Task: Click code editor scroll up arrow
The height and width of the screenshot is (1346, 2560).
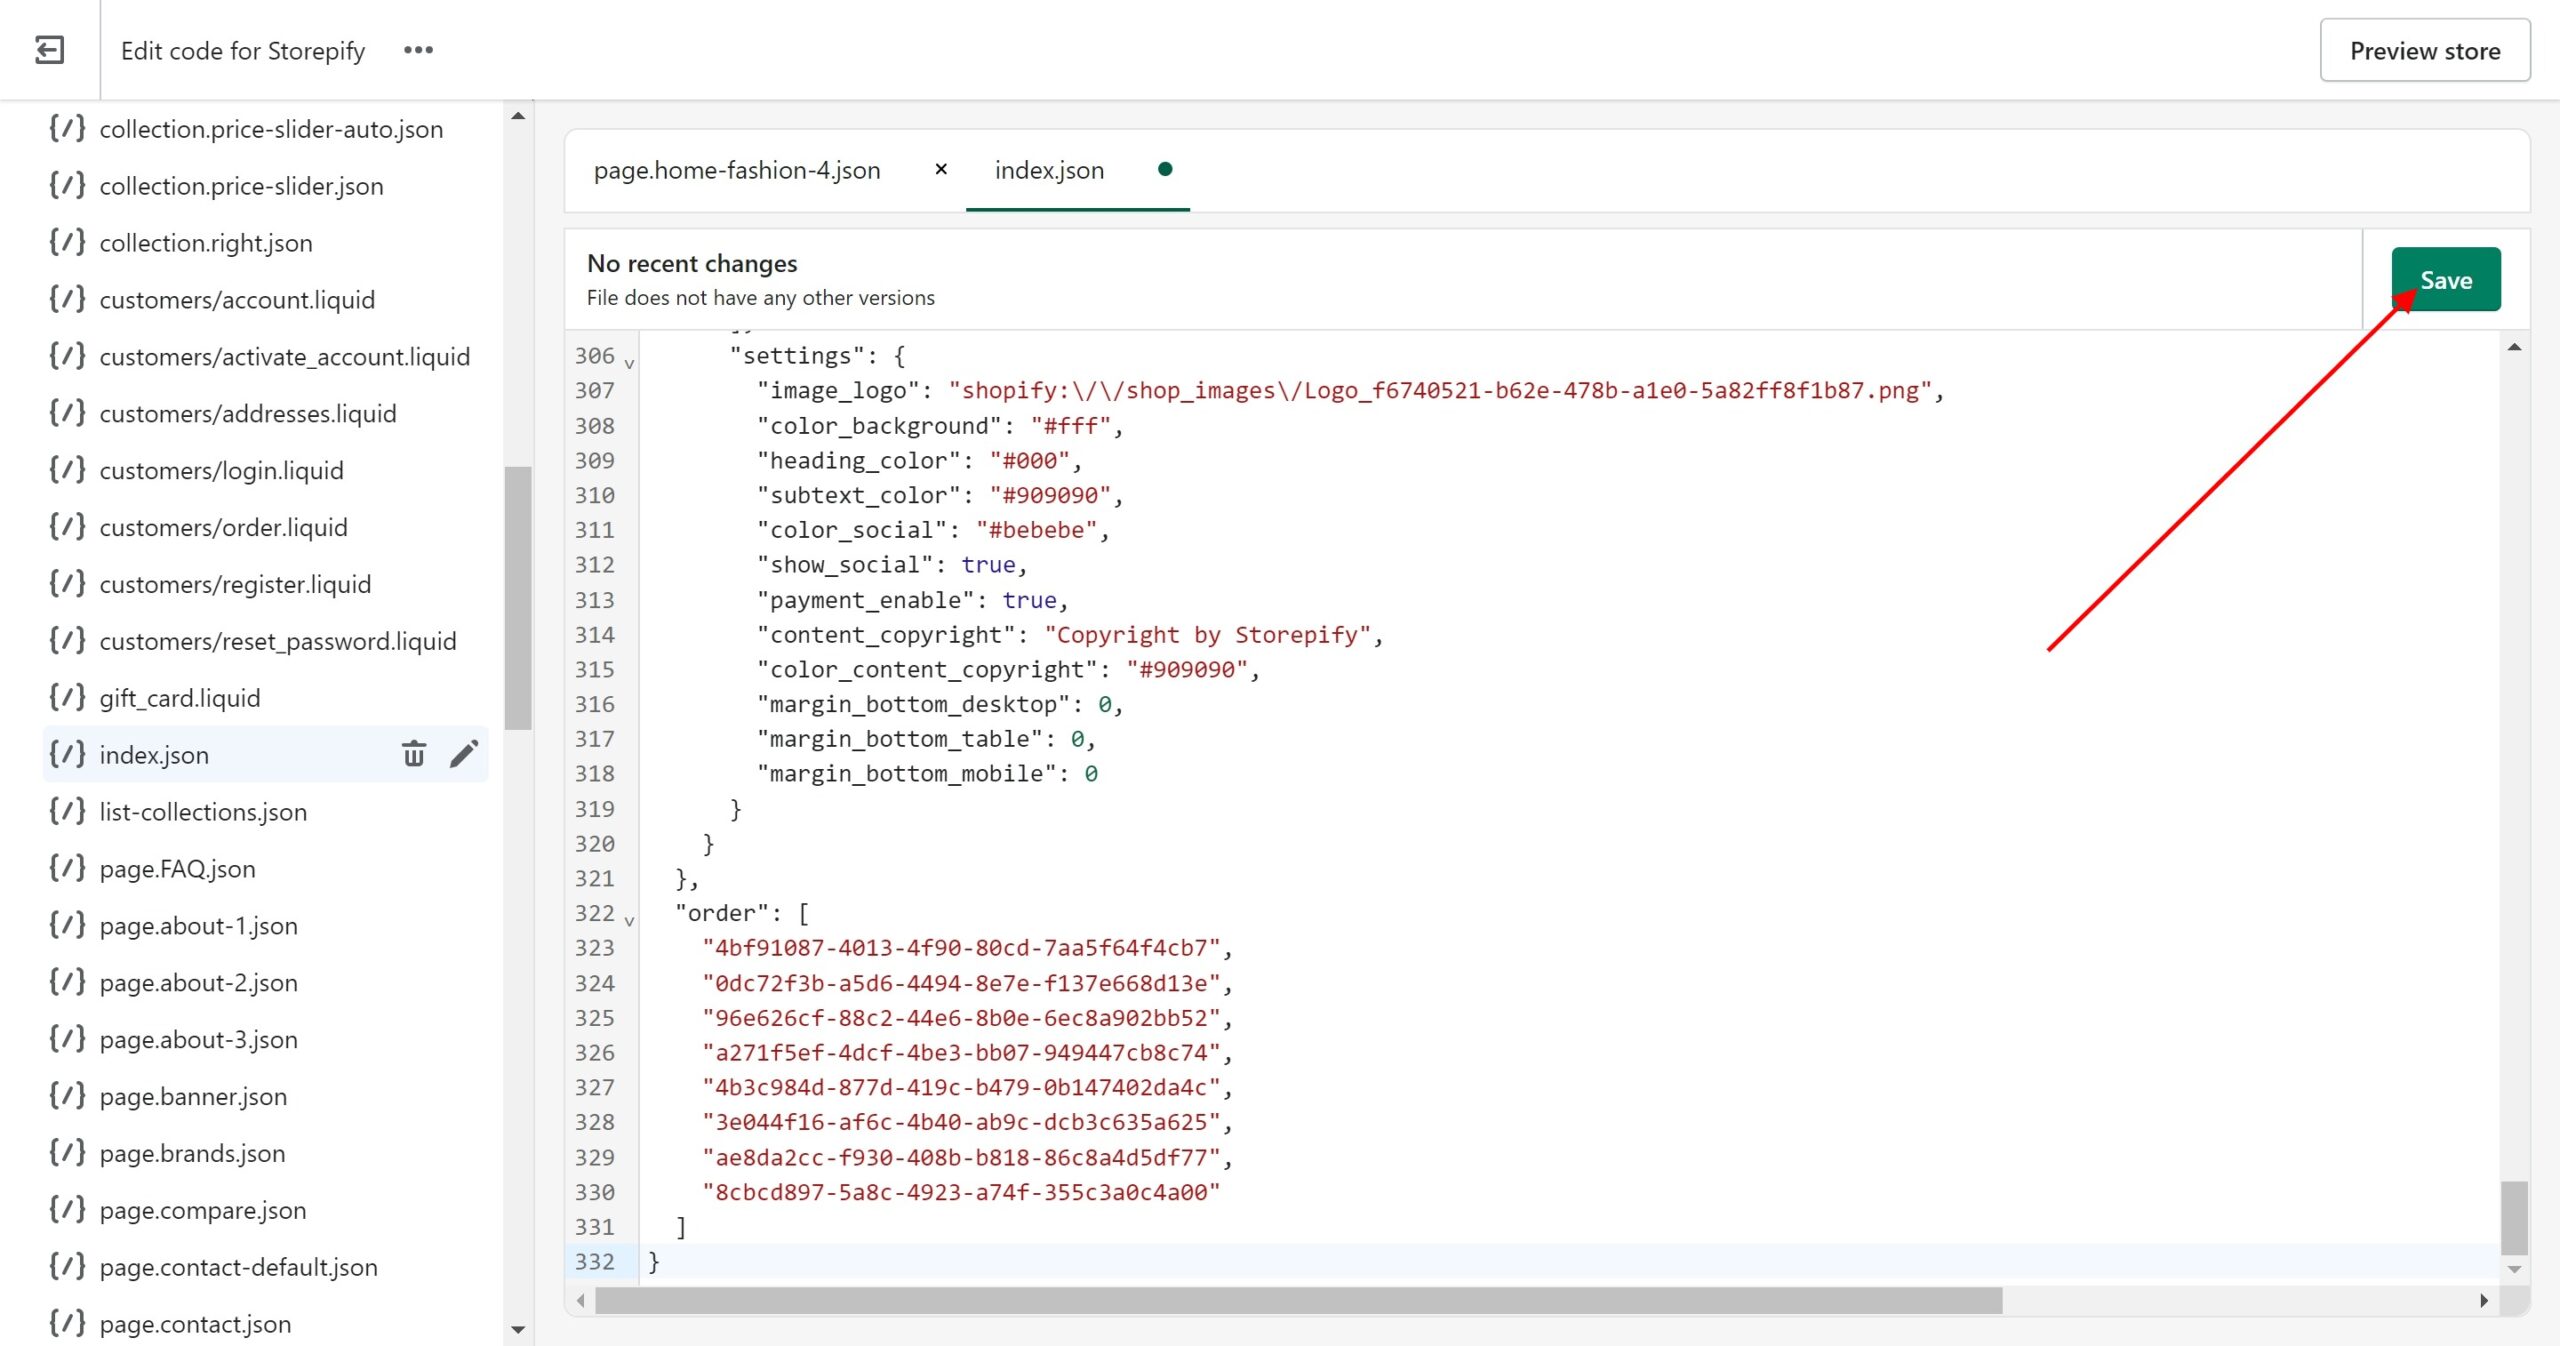Action: 2514,347
